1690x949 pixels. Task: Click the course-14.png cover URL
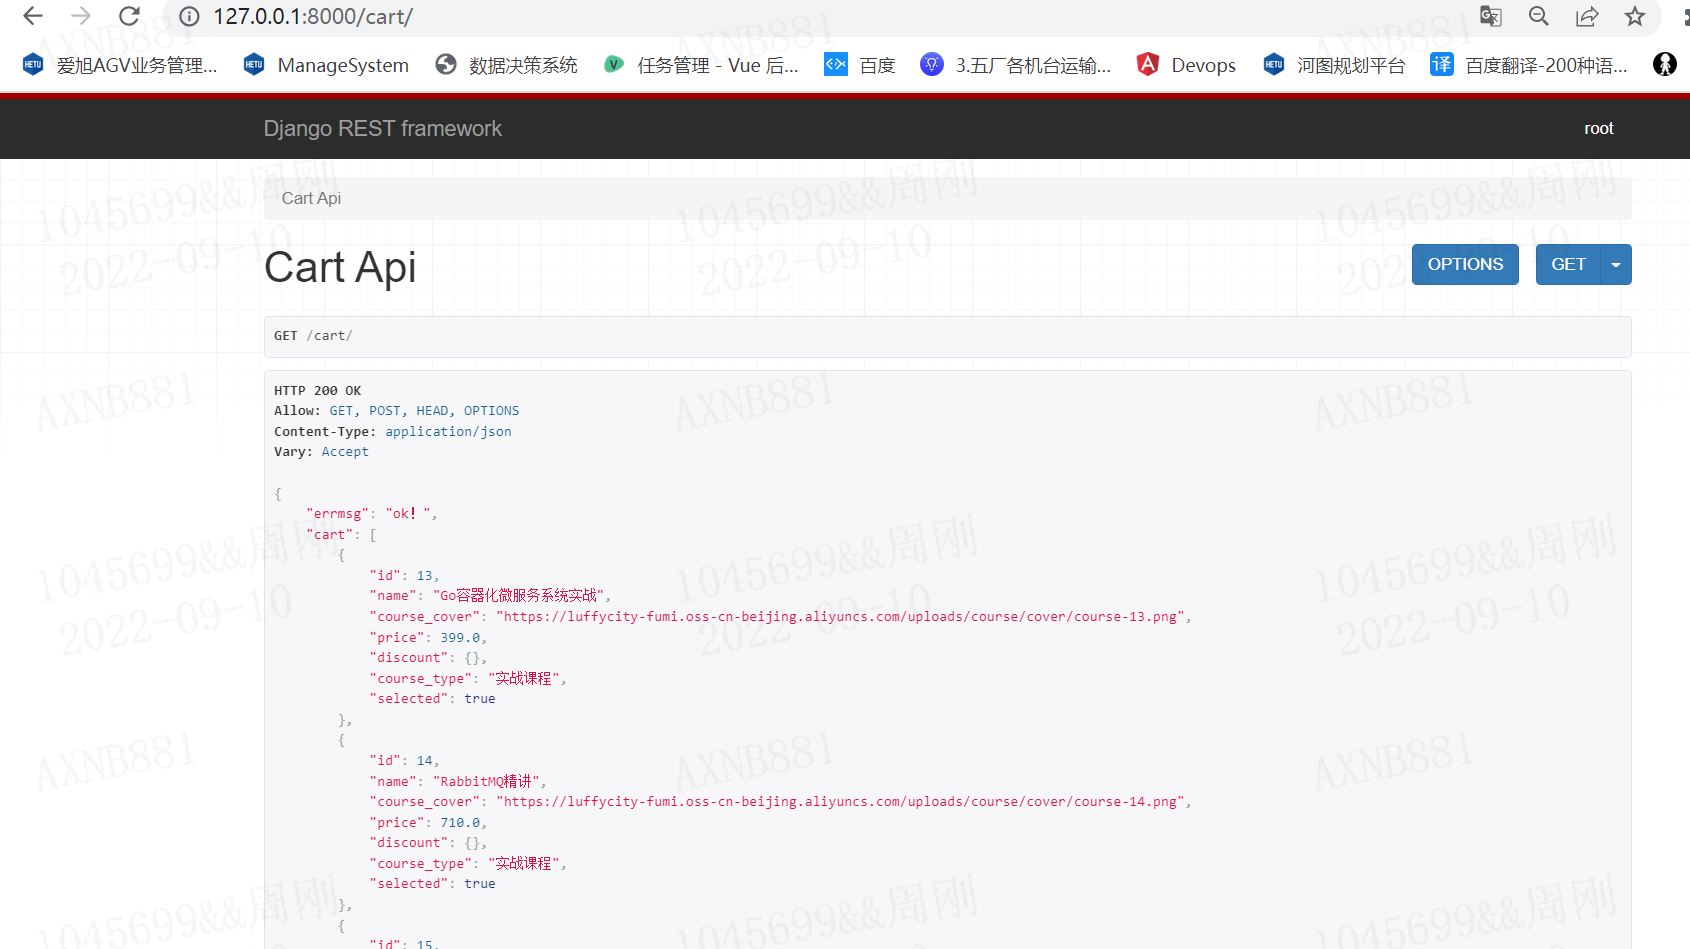click(x=841, y=802)
